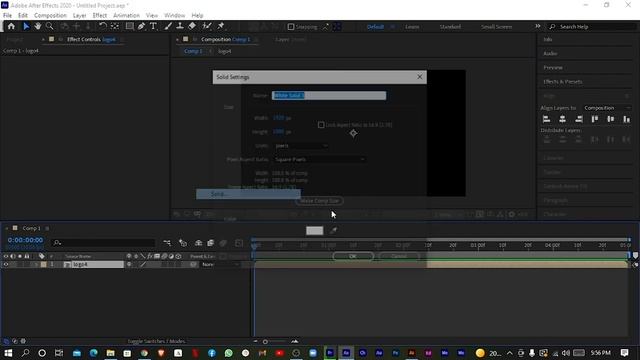Toggle the Lock column header in timeline
The width and height of the screenshot is (640, 360).
(x=27, y=256)
